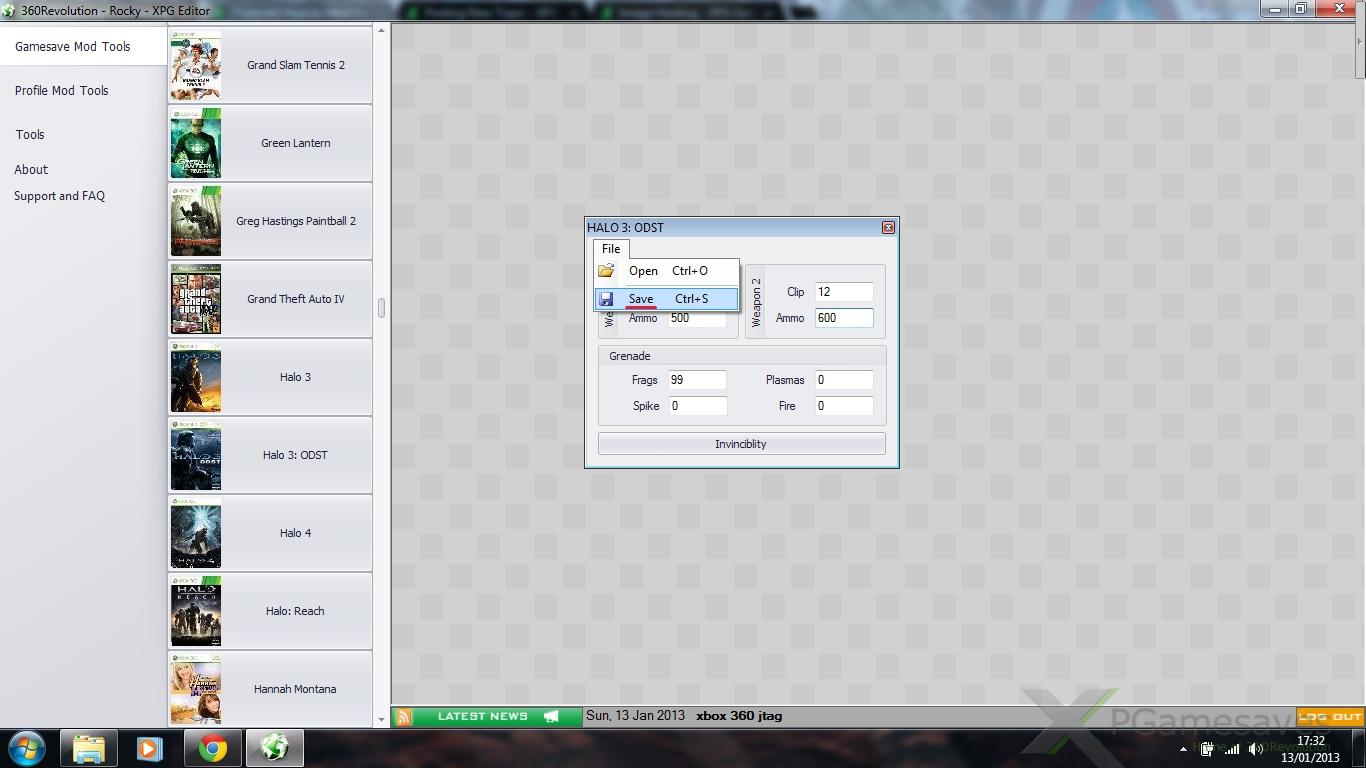Click the Weapon 2 Ammo field
This screenshot has height=768, width=1366.
point(844,318)
